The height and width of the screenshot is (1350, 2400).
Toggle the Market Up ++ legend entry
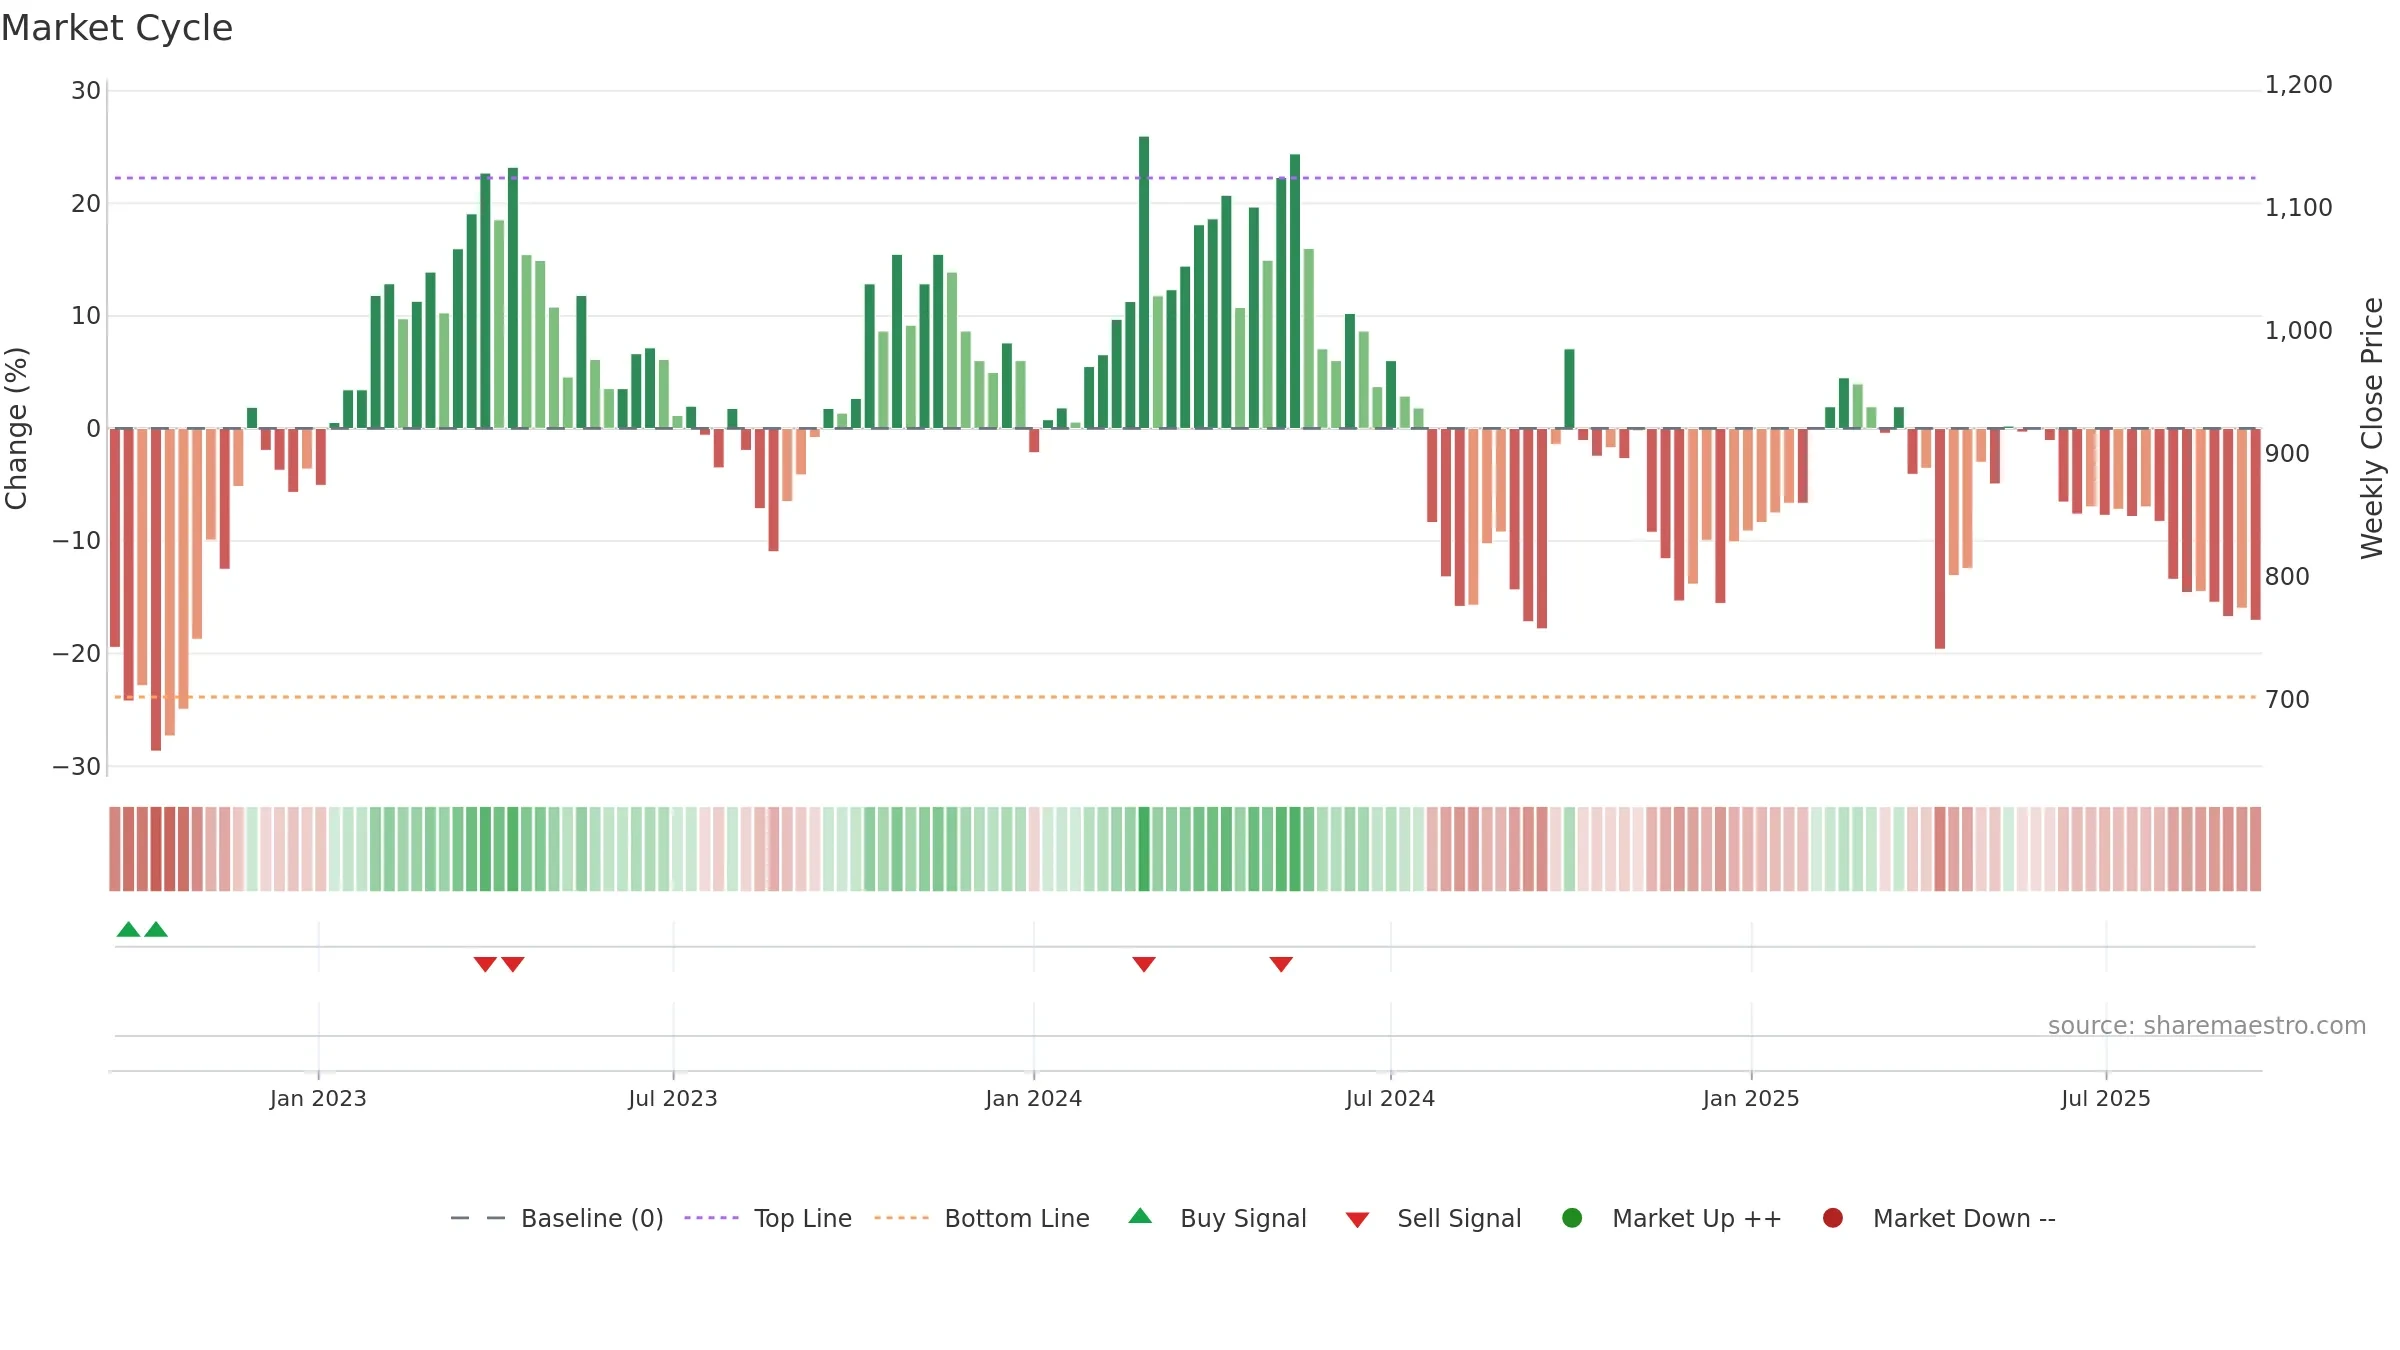pos(1671,1218)
